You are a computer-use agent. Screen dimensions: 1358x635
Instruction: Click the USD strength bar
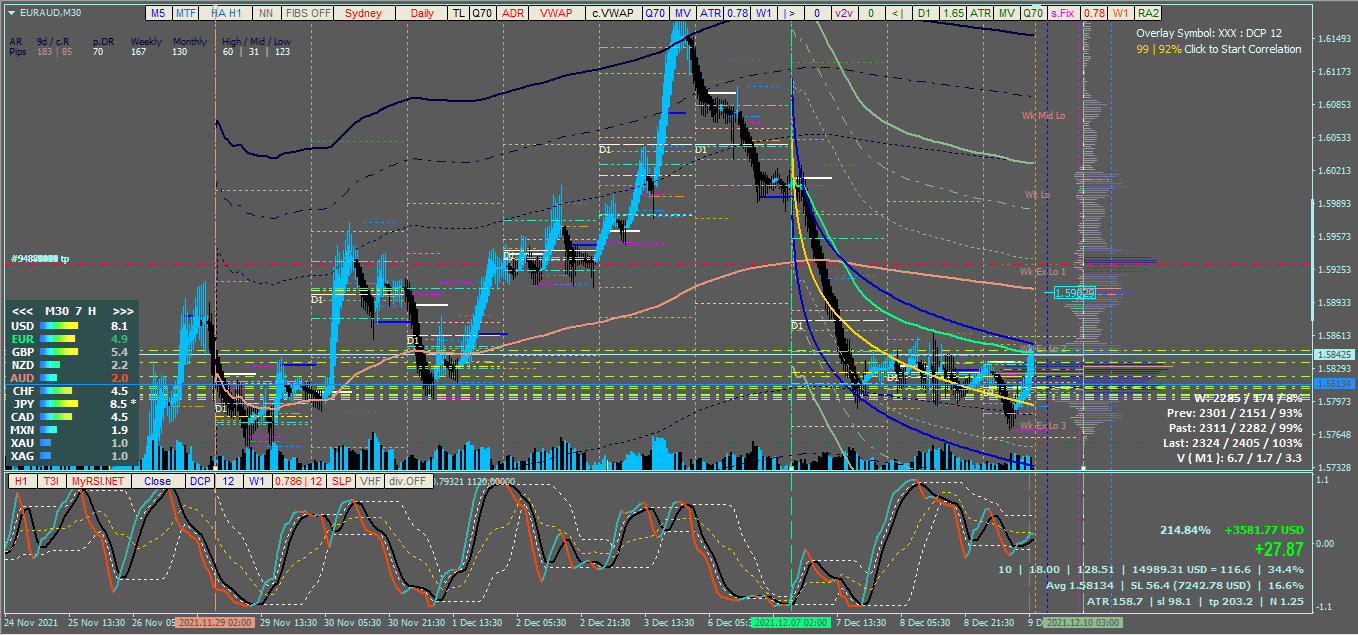pyautogui.click(x=60, y=326)
